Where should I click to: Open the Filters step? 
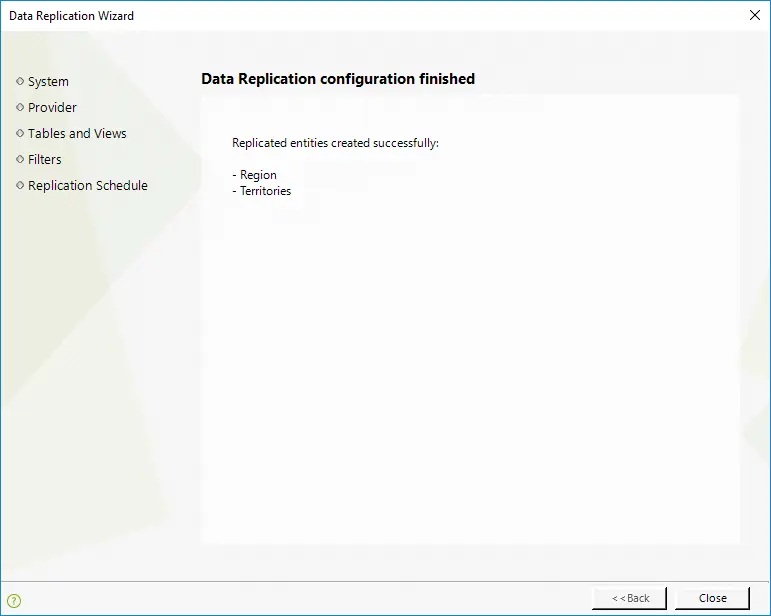pyautogui.click(x=45, y=159)
